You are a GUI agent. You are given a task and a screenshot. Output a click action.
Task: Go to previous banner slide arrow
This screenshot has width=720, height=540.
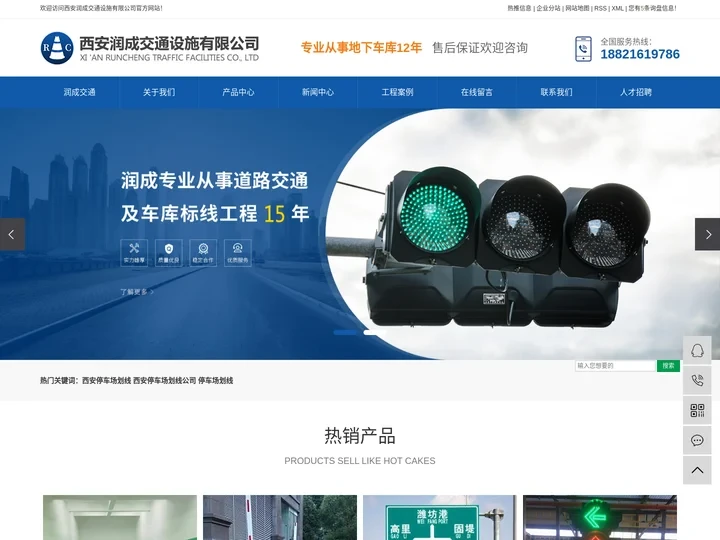[x=12, y=234]
